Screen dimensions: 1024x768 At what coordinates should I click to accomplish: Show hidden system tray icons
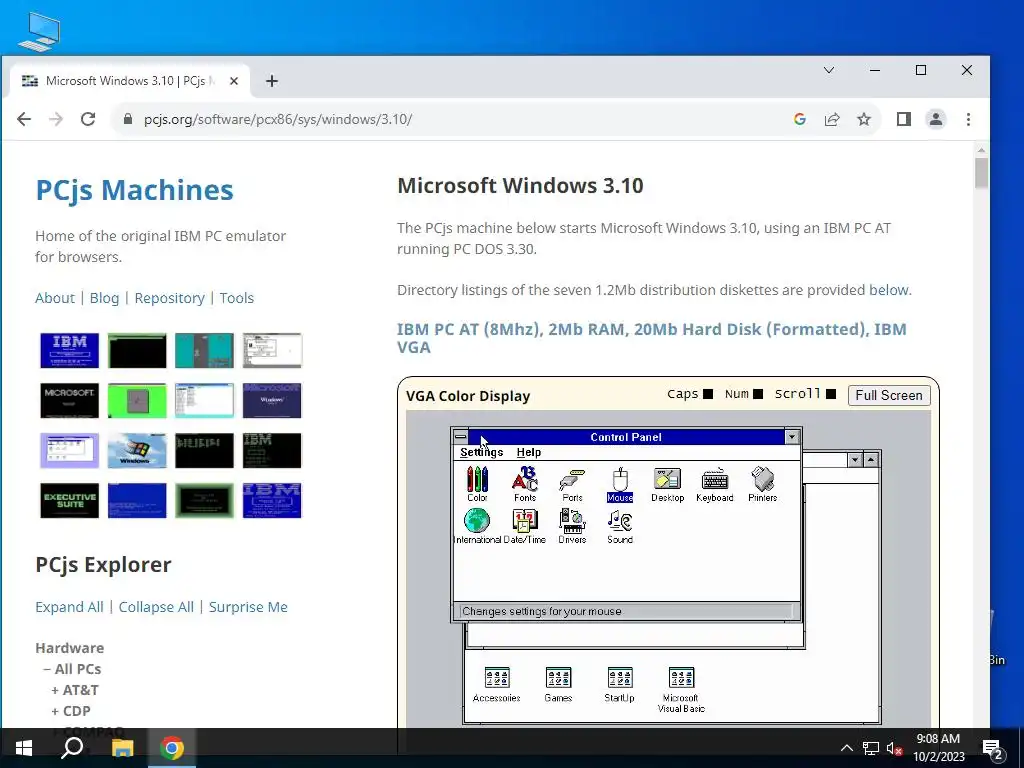coord(846,748)
